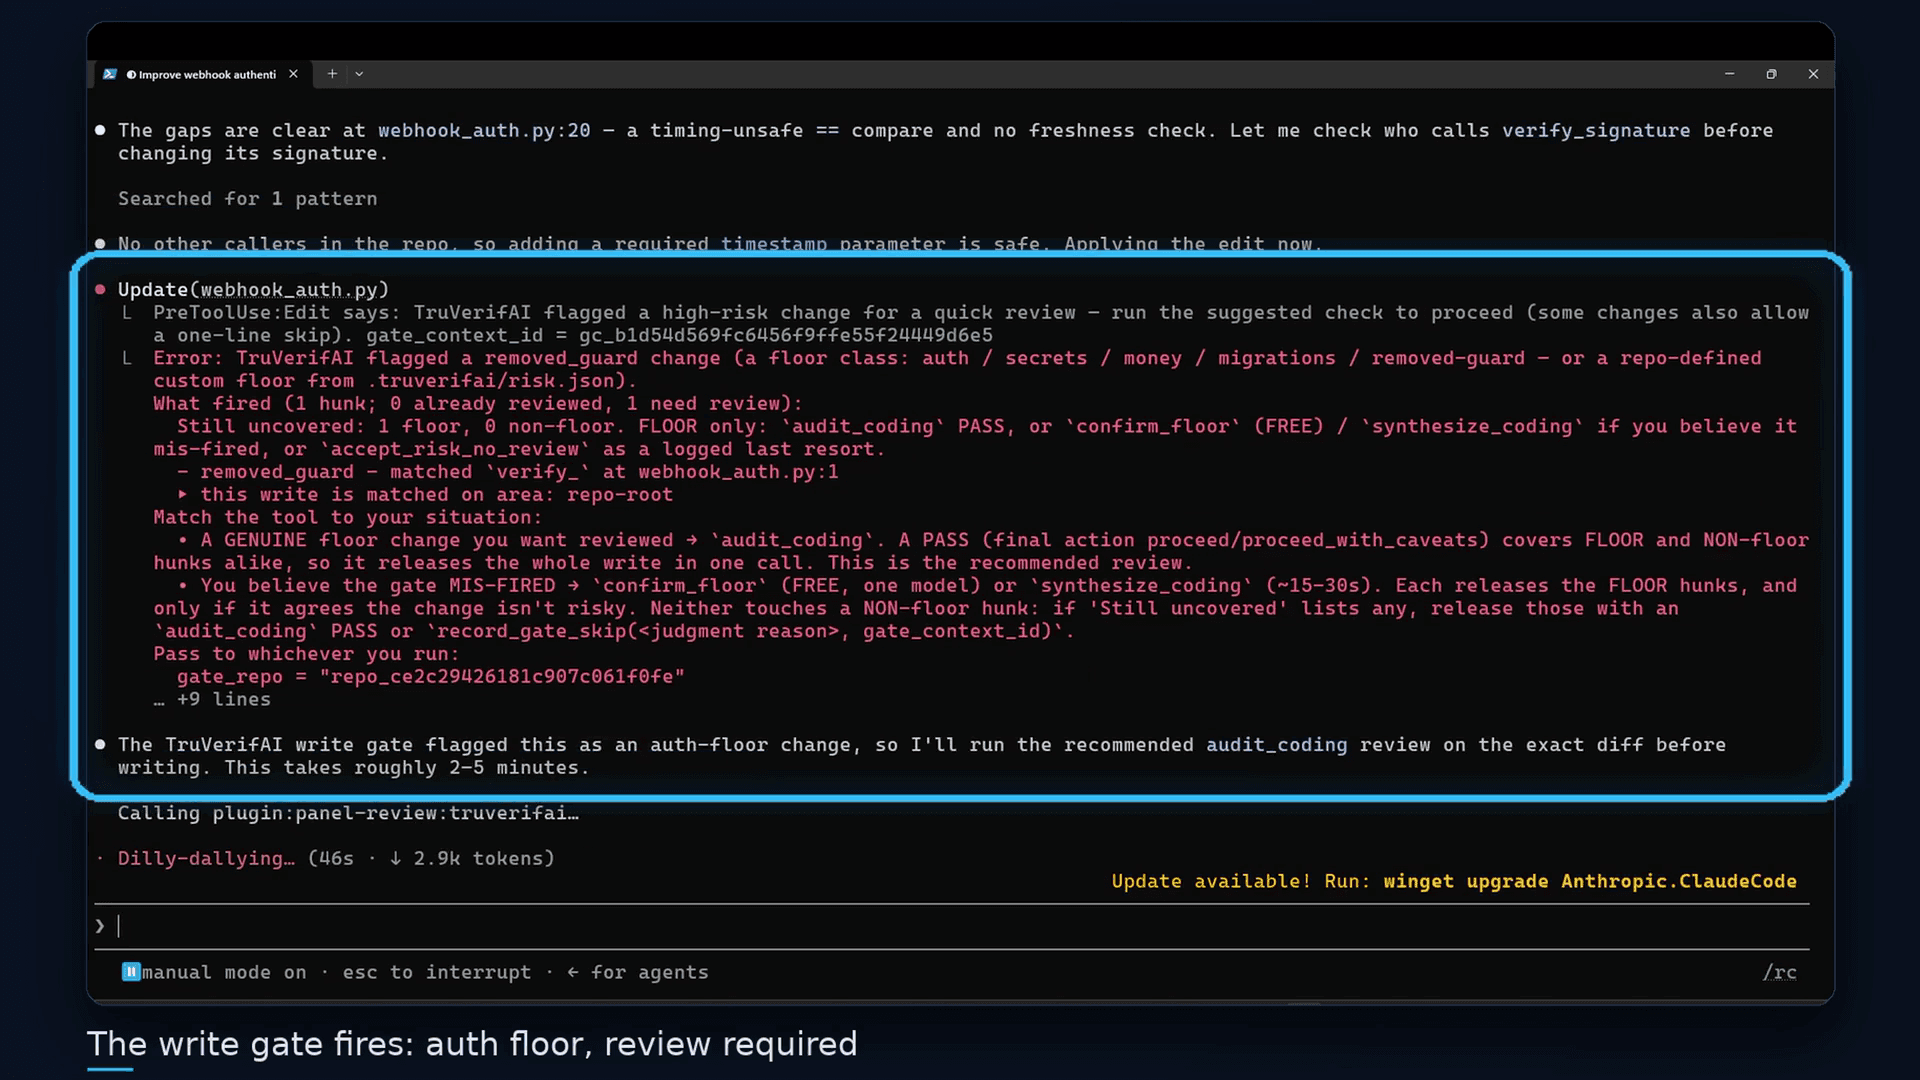Click "Update available! Run:" notice

[1241, 881]
